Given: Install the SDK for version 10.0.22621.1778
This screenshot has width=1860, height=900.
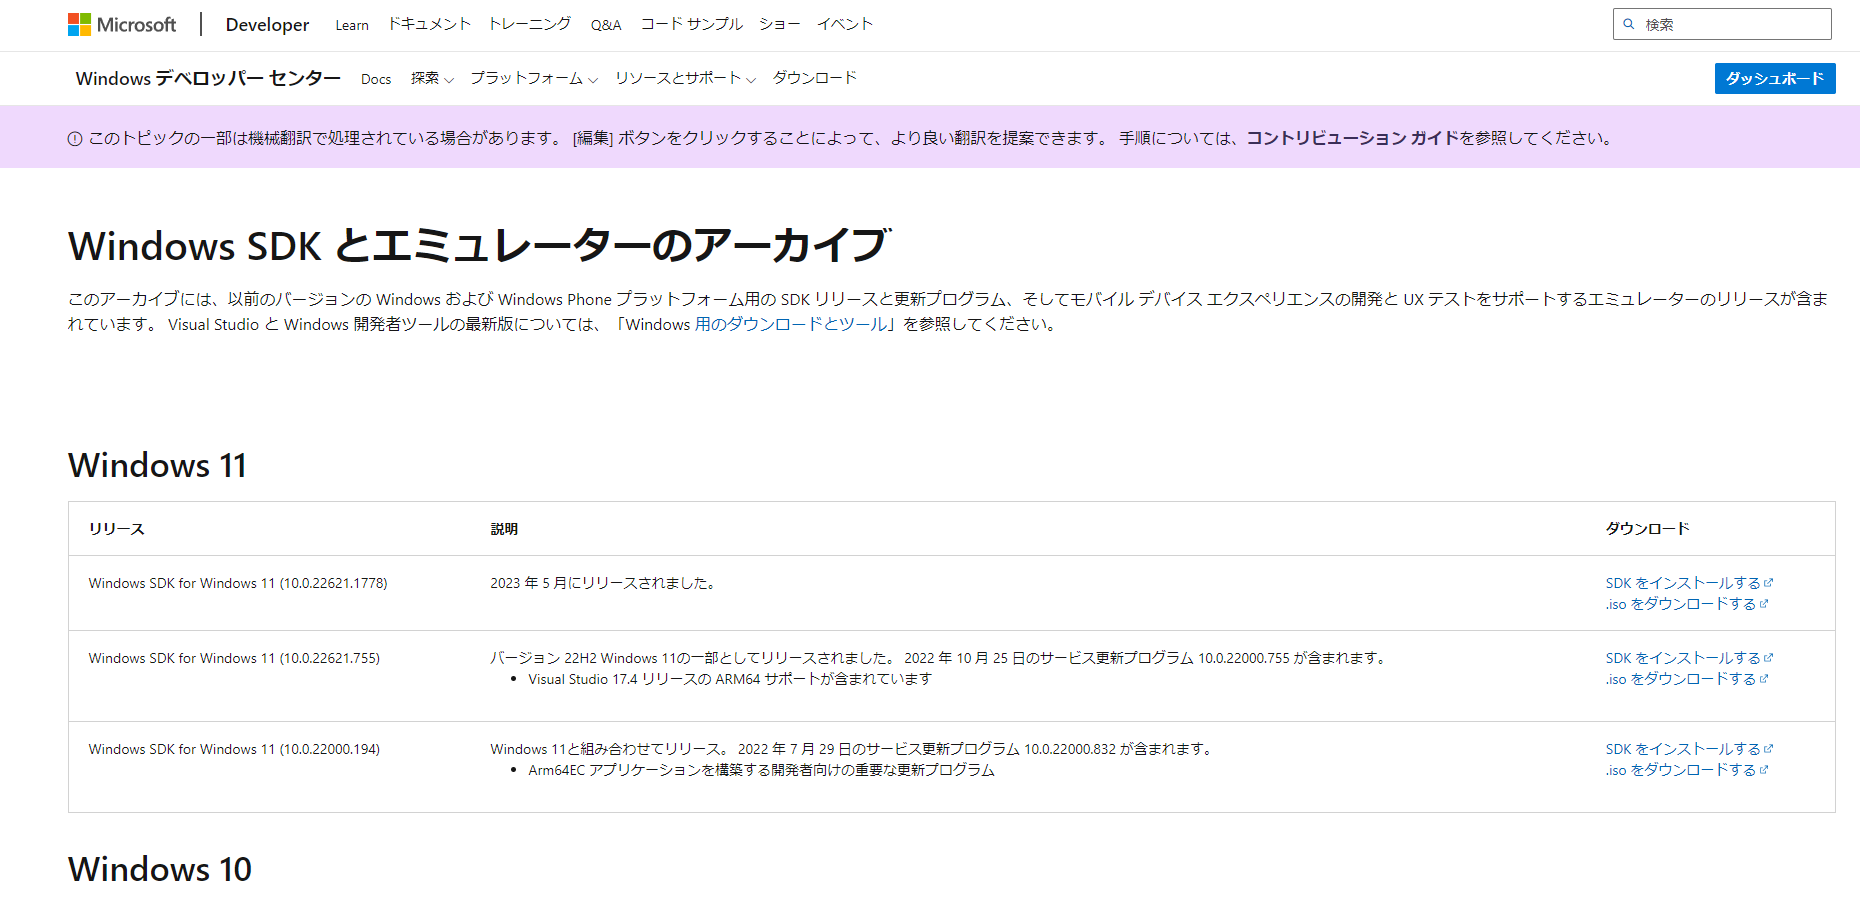Looking at the screenshot, I should coord(1682,583).
